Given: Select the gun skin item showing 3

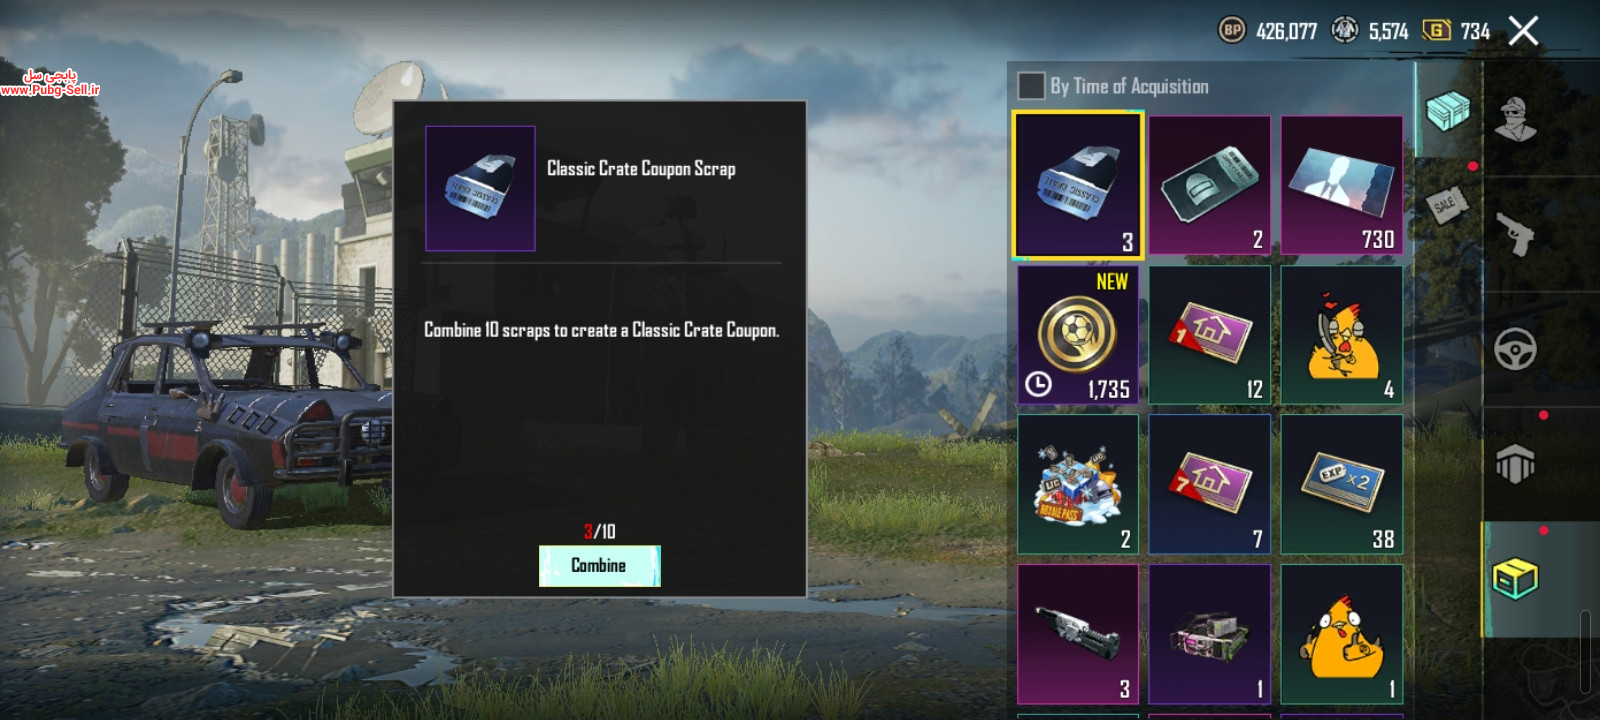Looking at the screenshot, I should pos(1078,634).
